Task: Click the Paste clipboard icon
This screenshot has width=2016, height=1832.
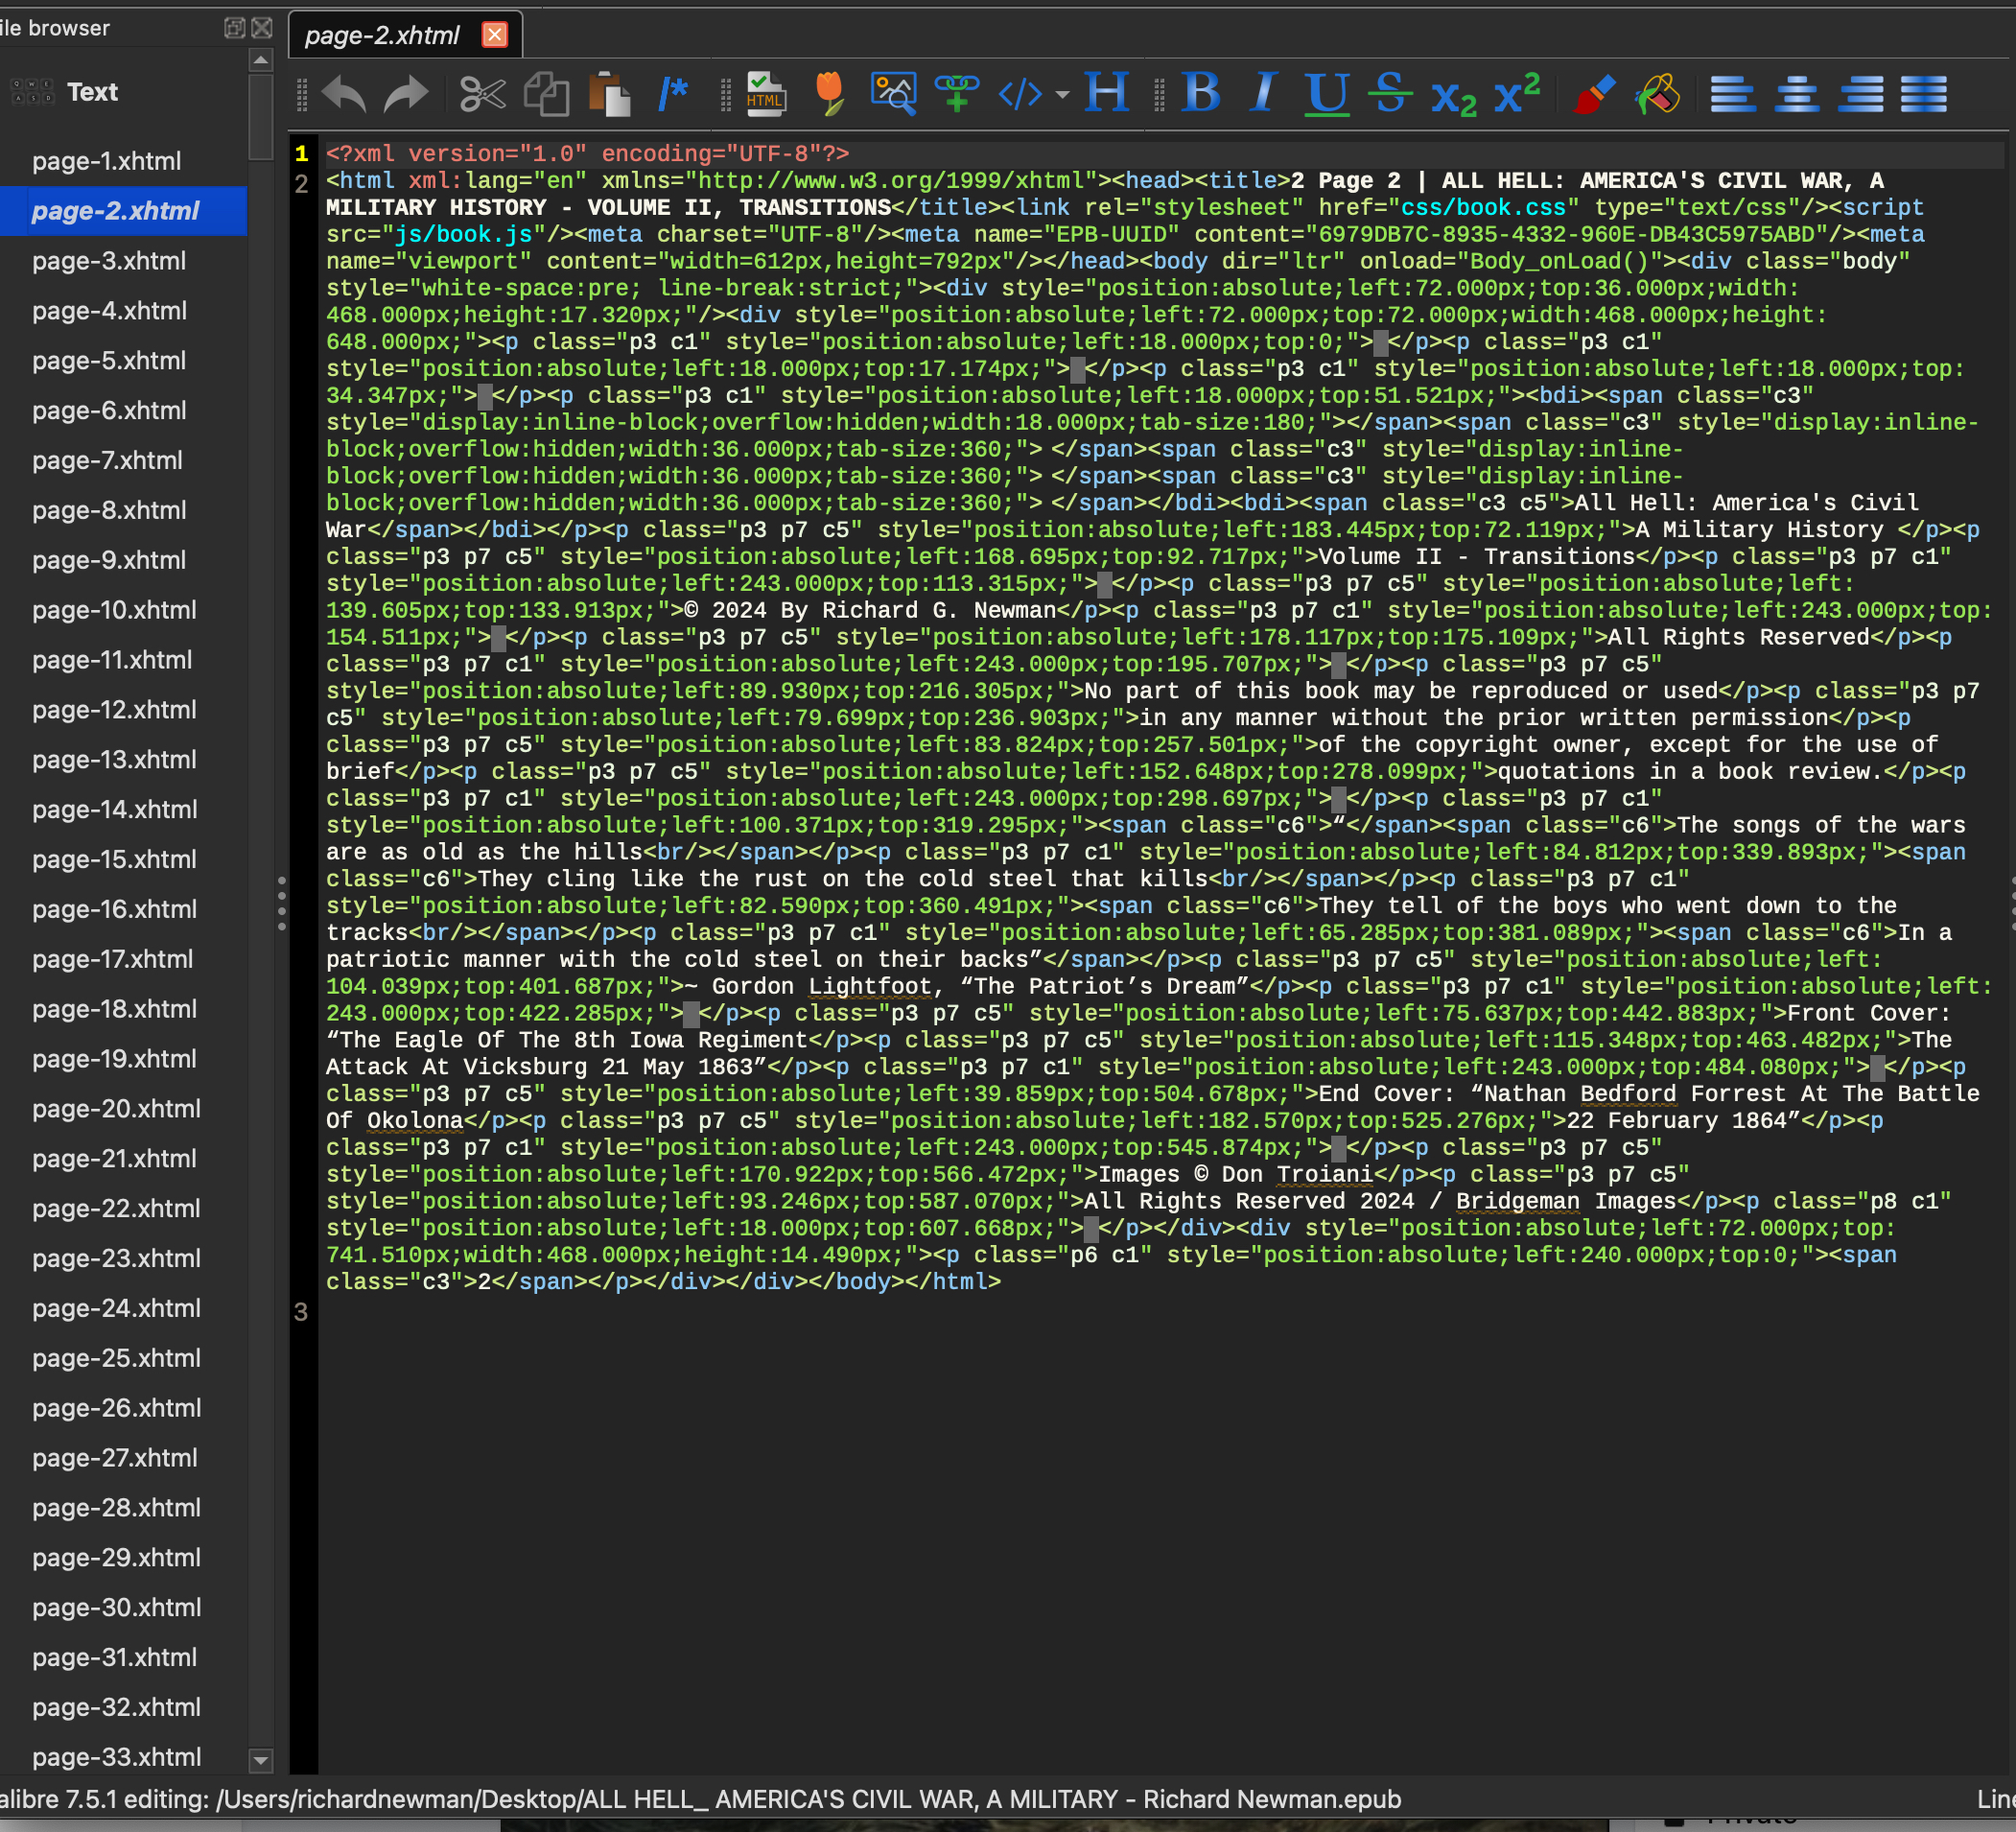Action: pos(609,95)
